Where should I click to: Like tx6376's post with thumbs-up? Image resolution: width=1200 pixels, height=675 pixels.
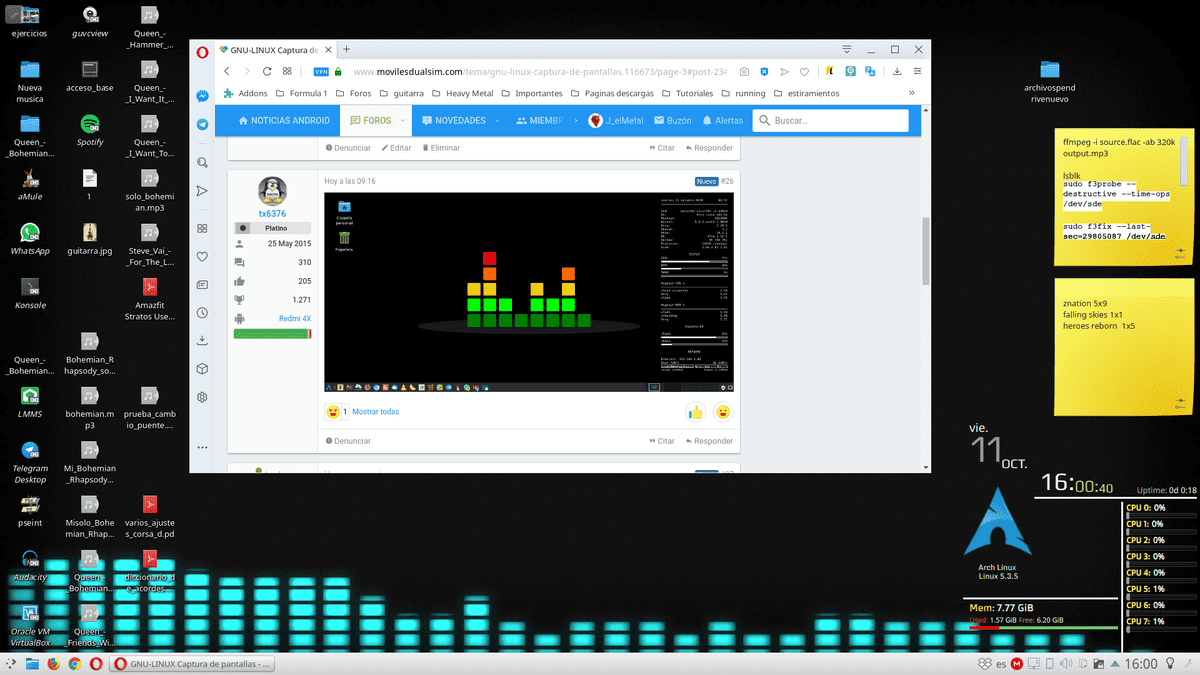point(695,412)
